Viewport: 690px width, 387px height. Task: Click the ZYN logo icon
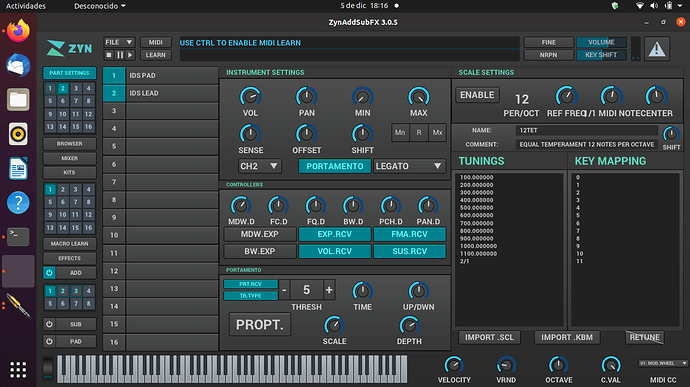[55, 48]
